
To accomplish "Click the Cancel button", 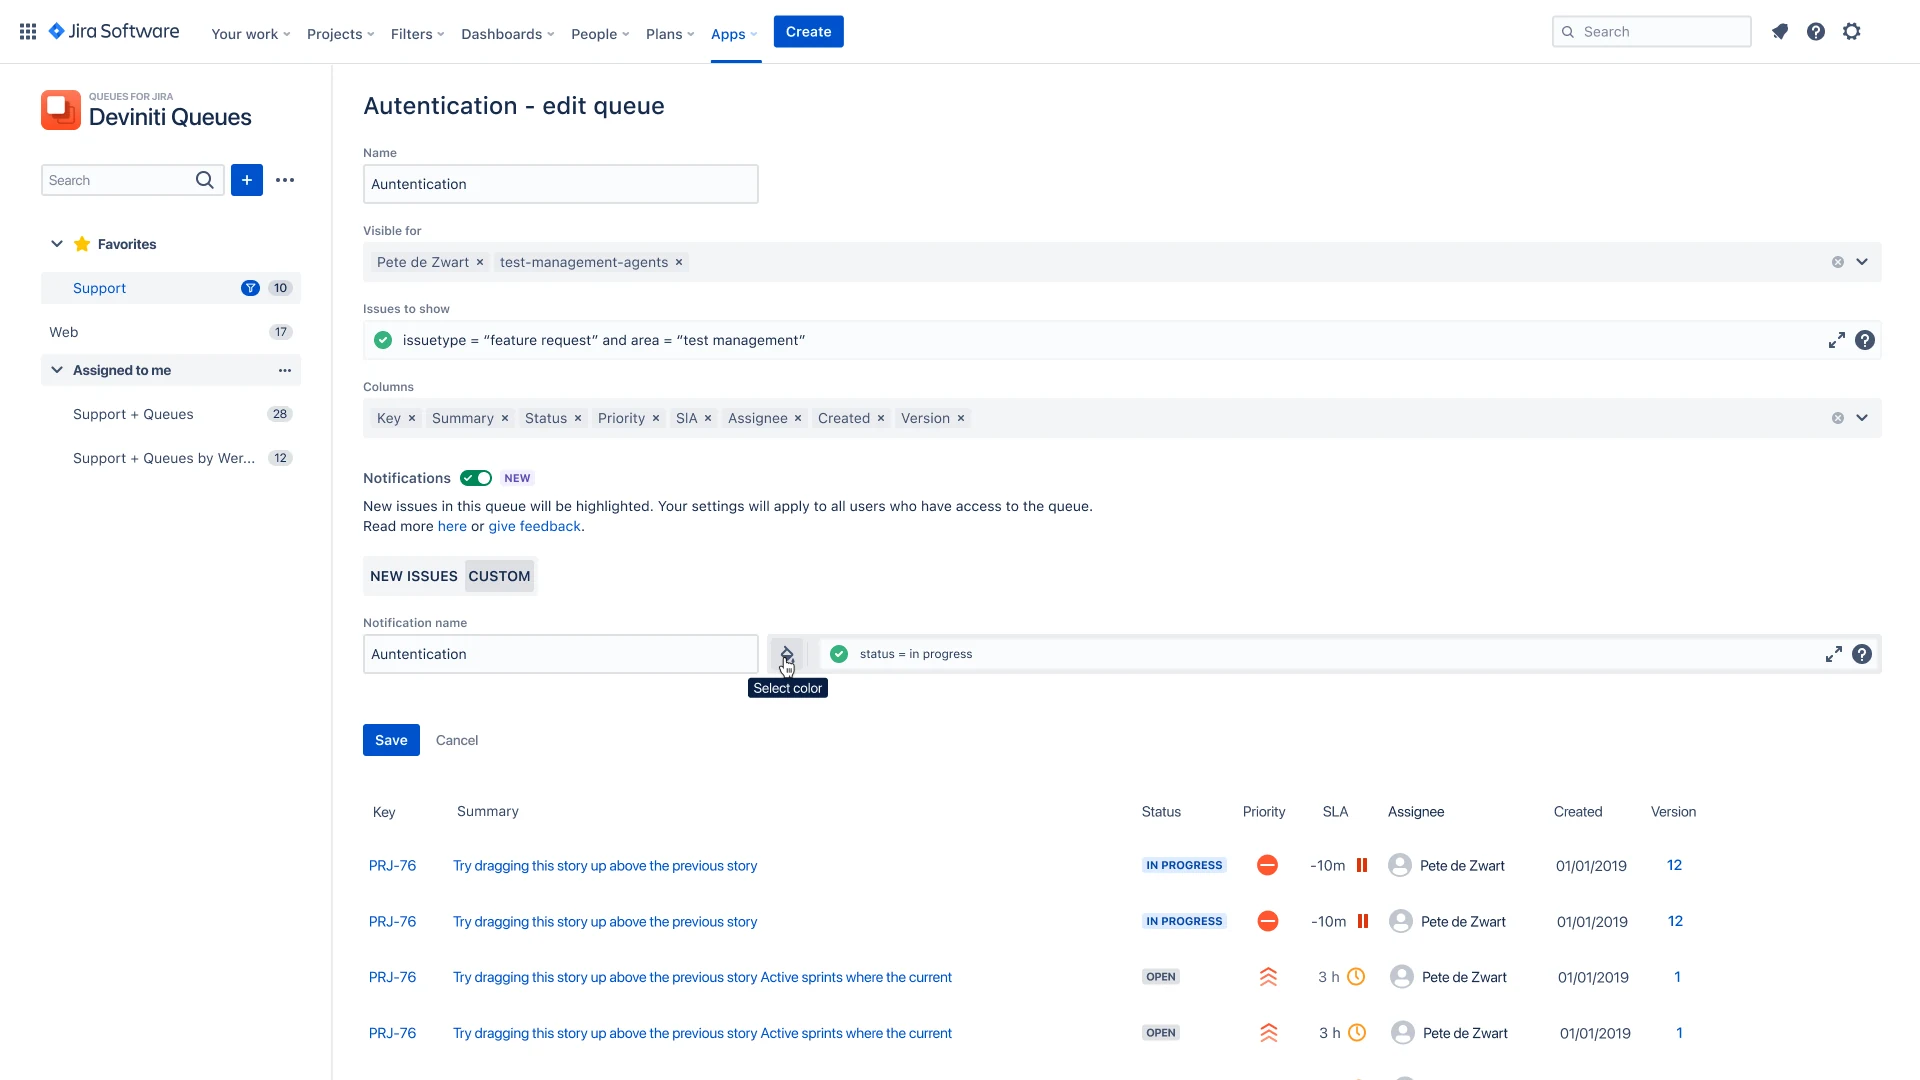I will (x=457, y=740).
